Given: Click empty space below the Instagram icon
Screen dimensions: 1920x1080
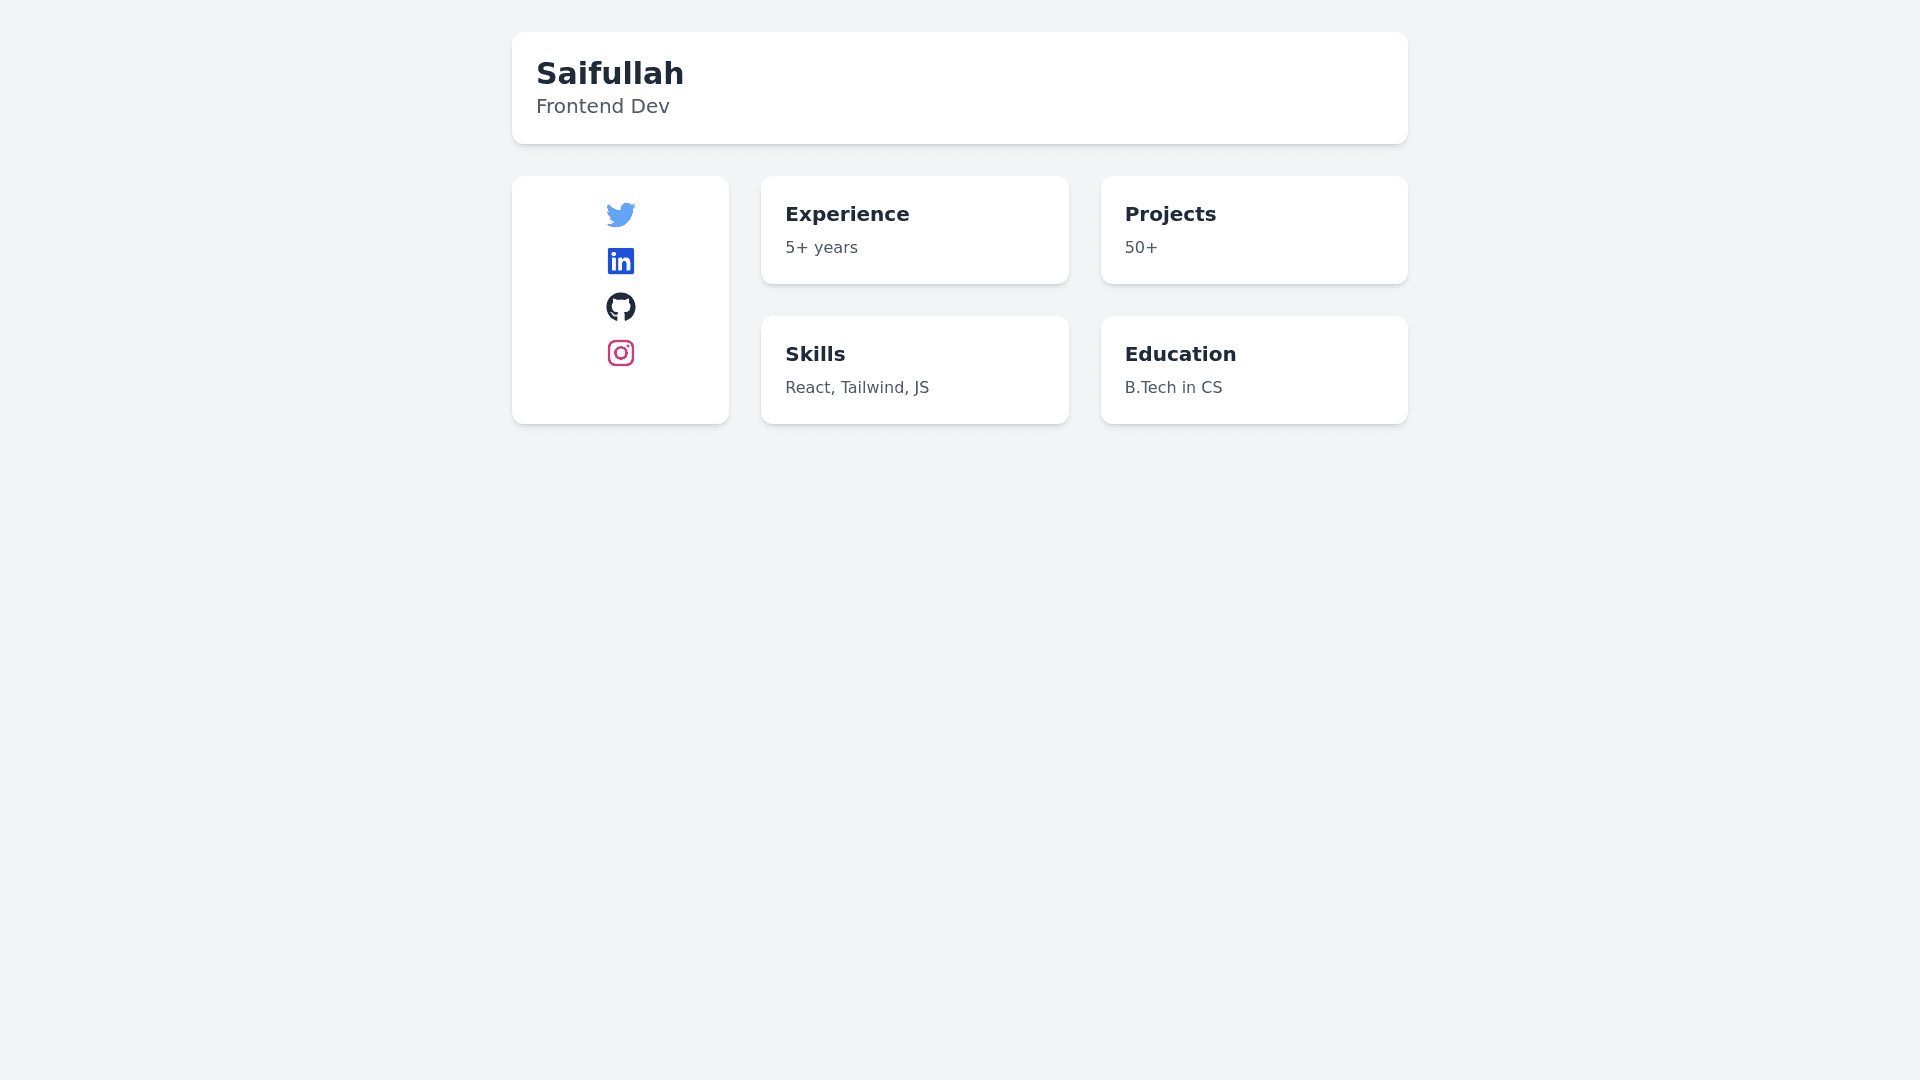Looking at the screenshot, I should 620,397.
